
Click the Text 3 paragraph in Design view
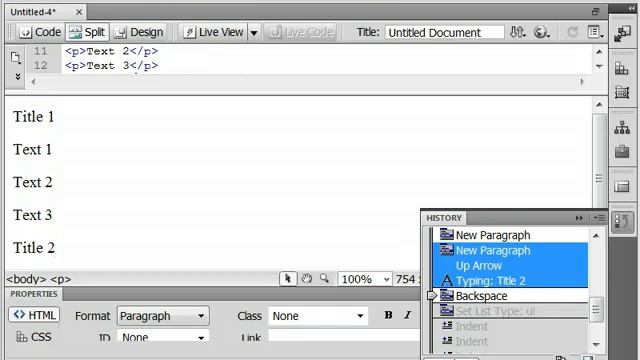(33, 215)
